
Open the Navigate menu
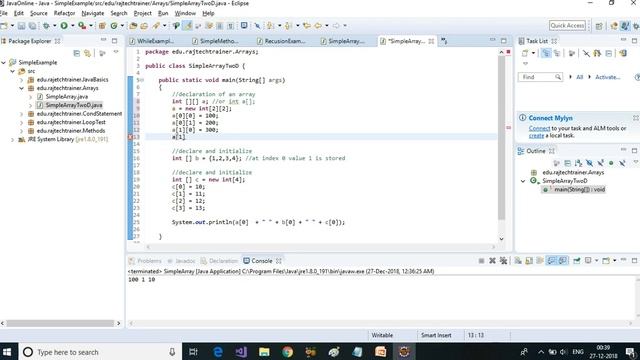click(x=93, y=13)
